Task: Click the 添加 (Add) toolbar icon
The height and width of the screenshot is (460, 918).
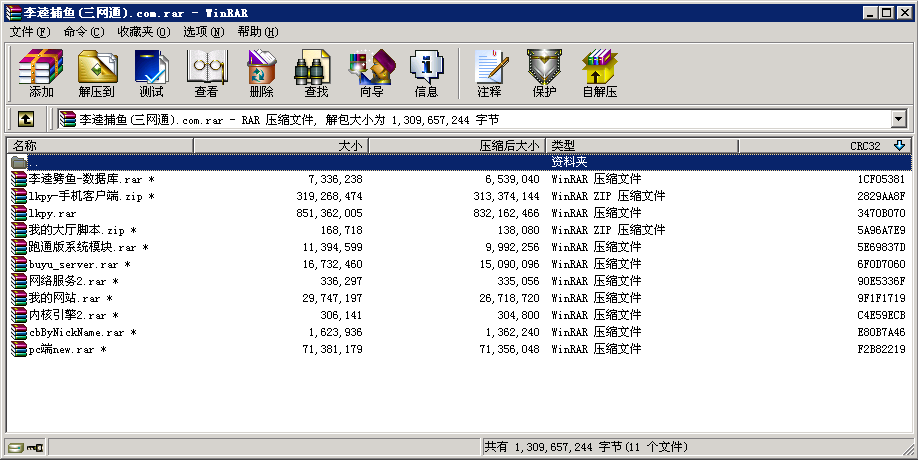Action: 41,74
